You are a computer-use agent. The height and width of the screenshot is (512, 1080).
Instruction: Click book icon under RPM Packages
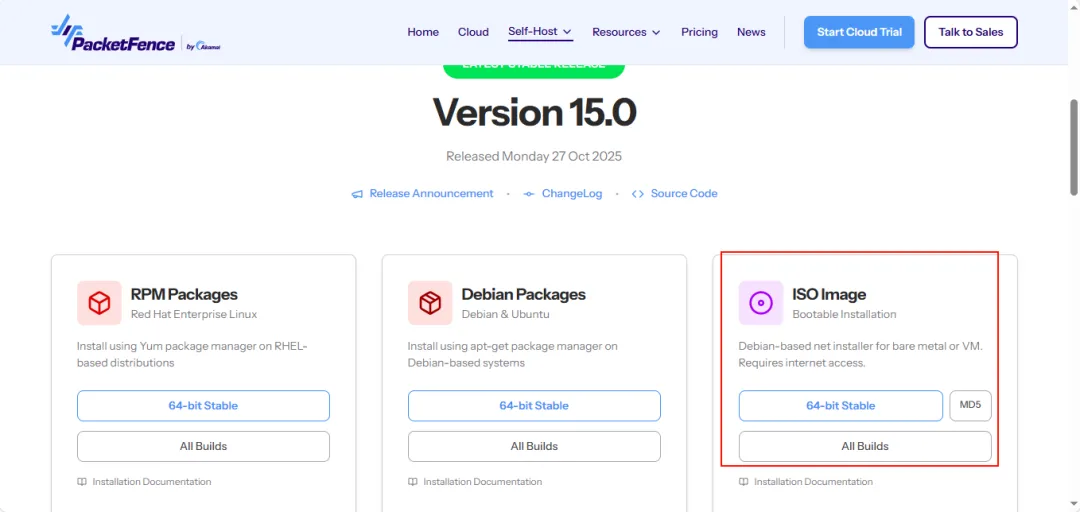coord(82,482)
